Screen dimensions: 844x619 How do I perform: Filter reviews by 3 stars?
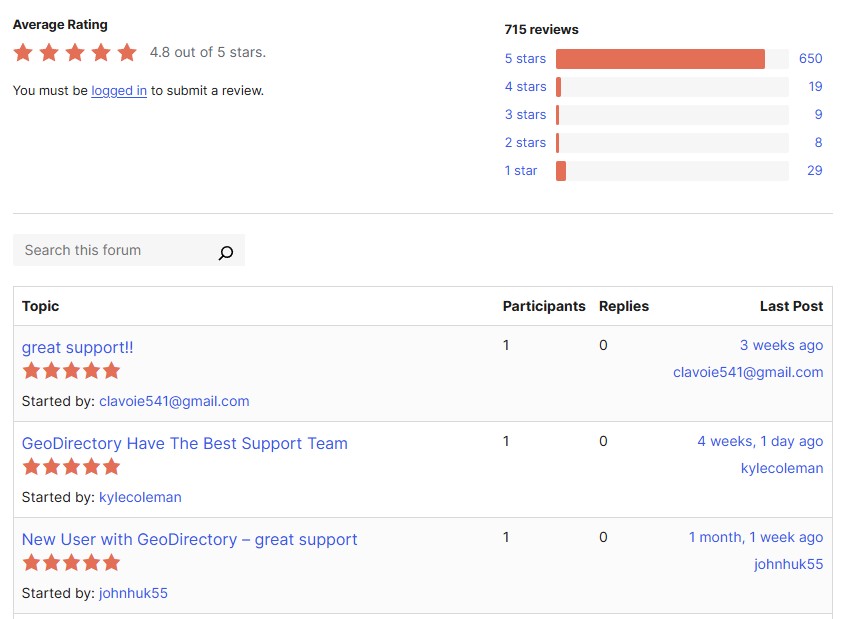525,115
